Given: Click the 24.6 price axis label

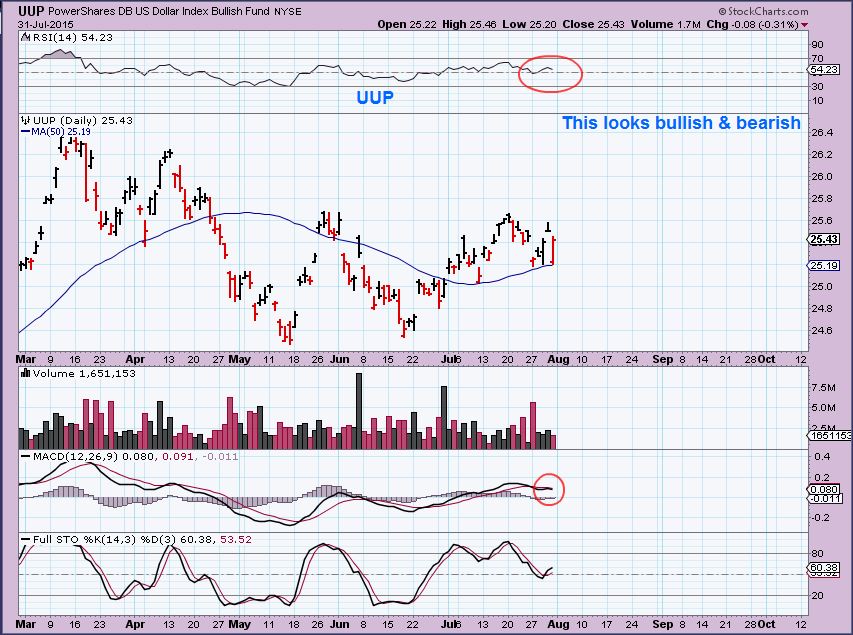Looking at the screenshot, I should (821, 330).
